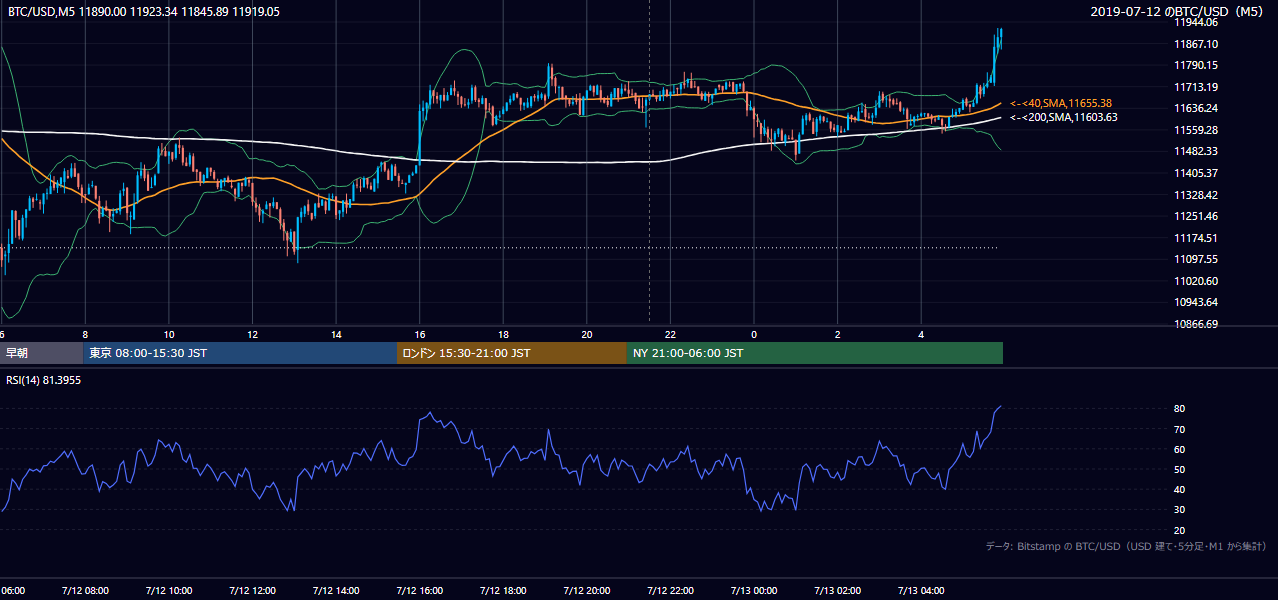1278x600 pixels.
Task: Click price chart hour label 14
Action: tap(336, 334)
